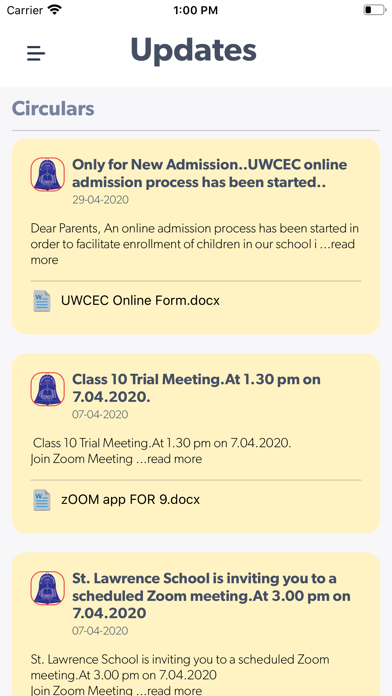The height and width of the screenshot is (696, 392).
Task: Select the Circulars section heading
Action: [x=53, y=108]
